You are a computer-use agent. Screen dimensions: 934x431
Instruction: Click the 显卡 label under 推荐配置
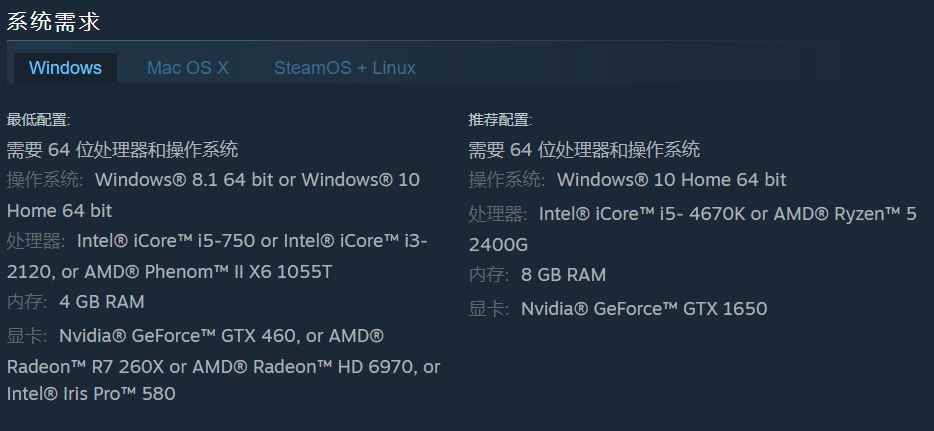pyautogui.click(x=489, y=308)
